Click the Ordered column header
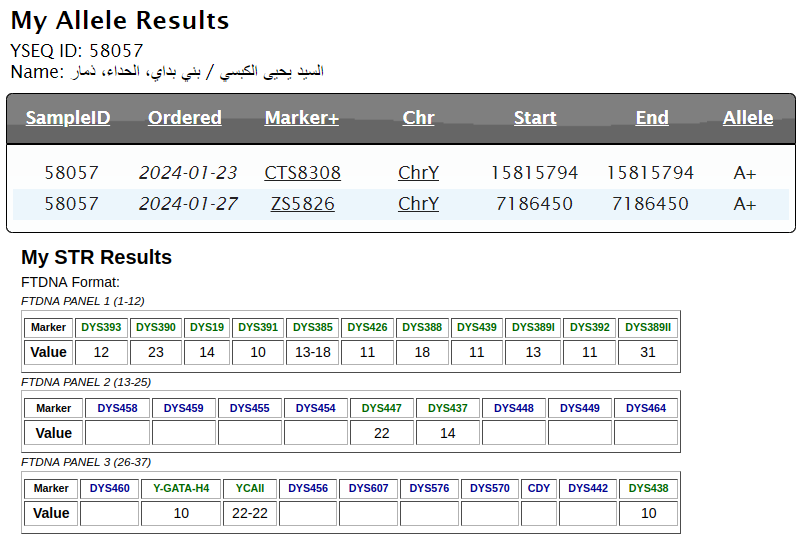808x545 pixels. (185, 118)
